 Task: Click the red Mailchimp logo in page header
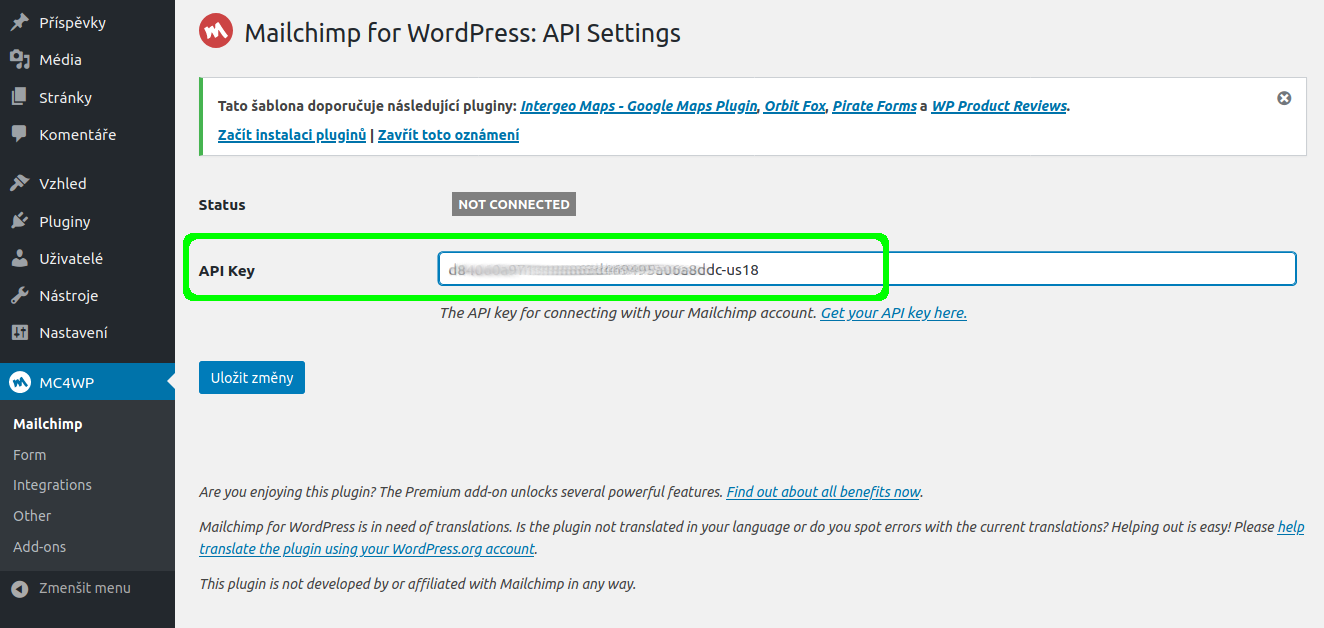click(216, 31)
